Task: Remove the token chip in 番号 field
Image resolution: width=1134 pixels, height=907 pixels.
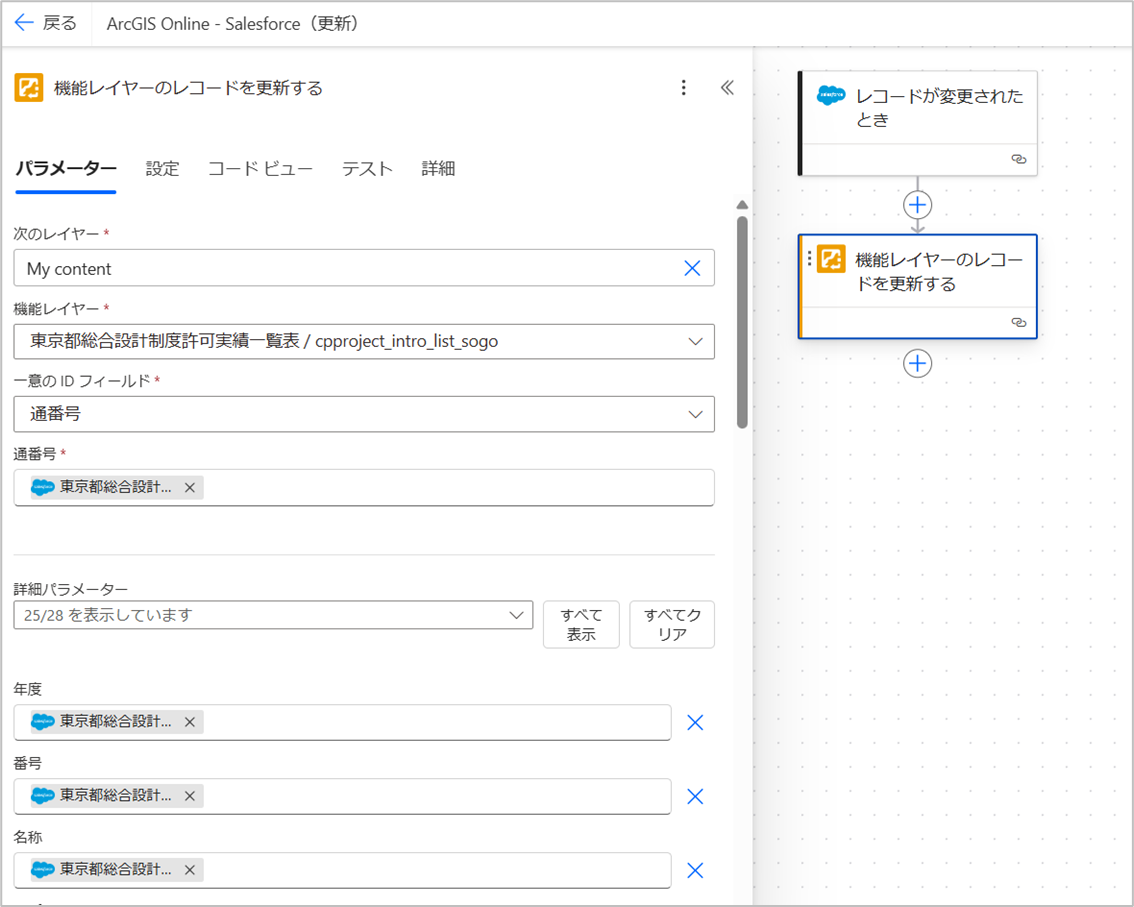Action: (189, 796)
